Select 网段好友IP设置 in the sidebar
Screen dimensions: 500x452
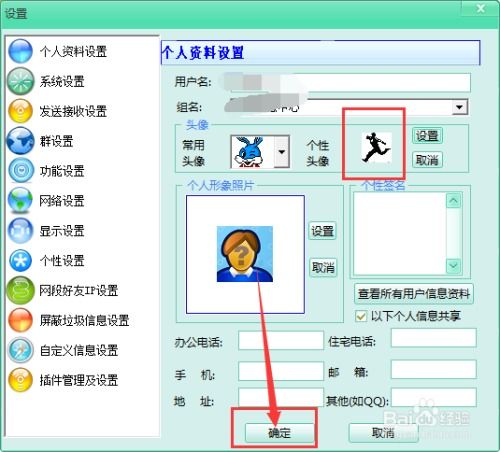(78, 290)
